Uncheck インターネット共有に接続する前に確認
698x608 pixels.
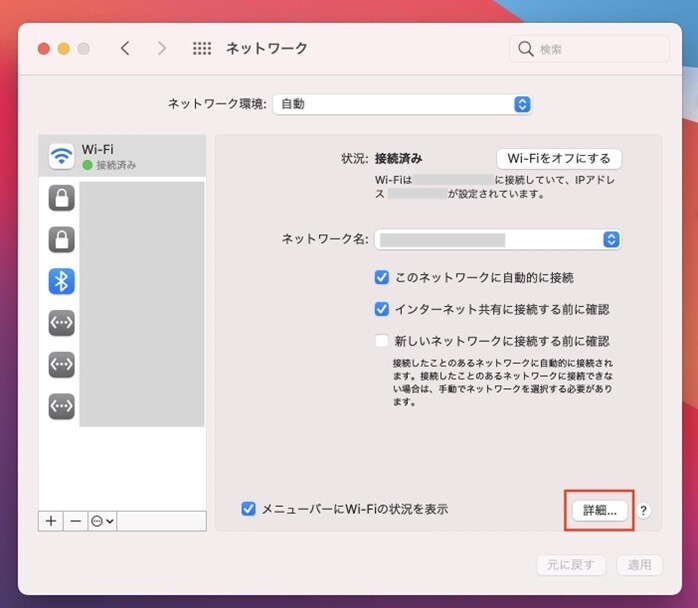coord(381,309)
